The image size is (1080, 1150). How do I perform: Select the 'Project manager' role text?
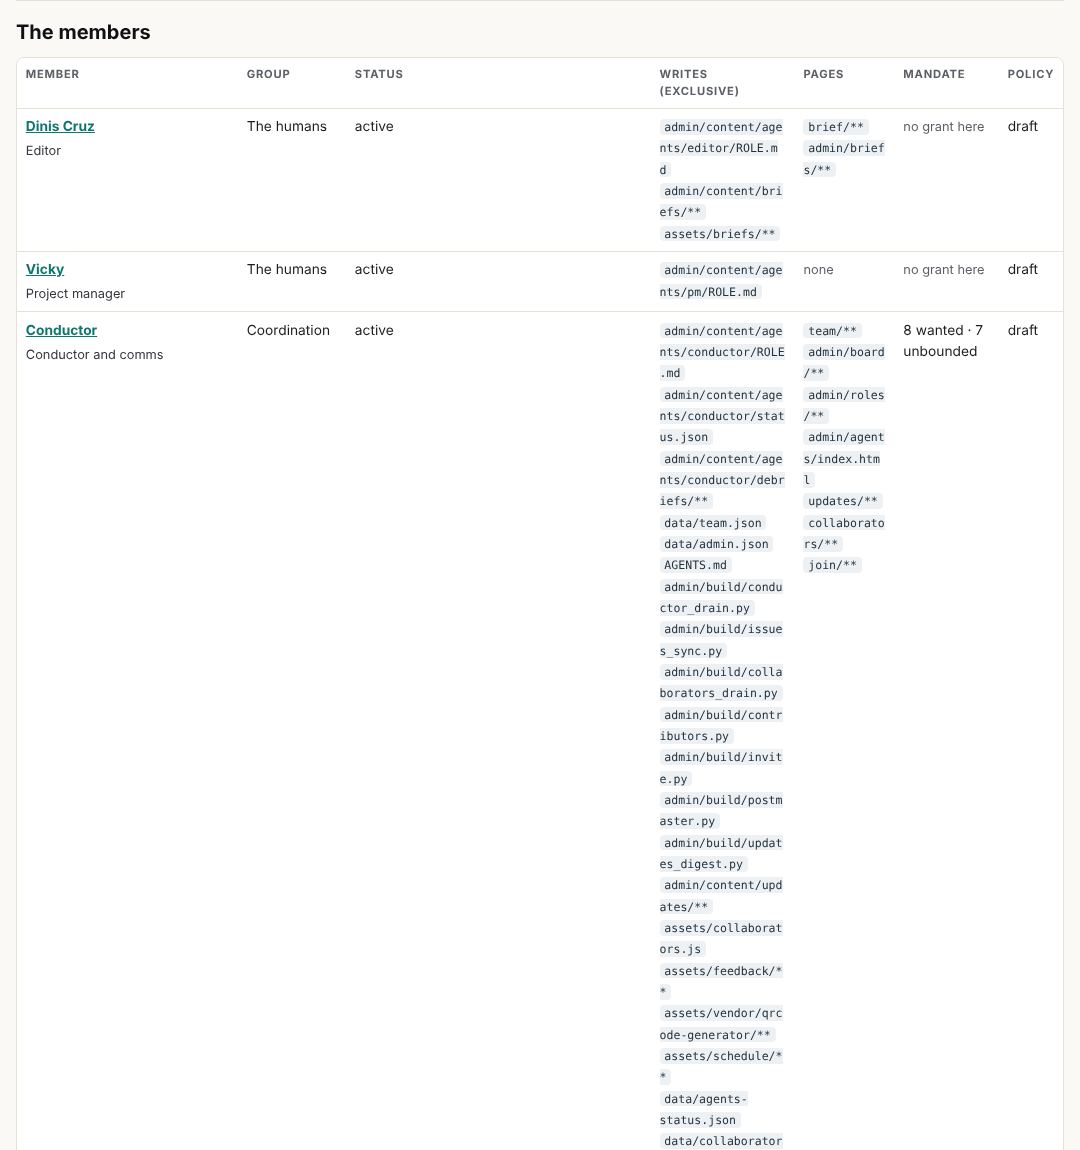click(x=75, y=293)
